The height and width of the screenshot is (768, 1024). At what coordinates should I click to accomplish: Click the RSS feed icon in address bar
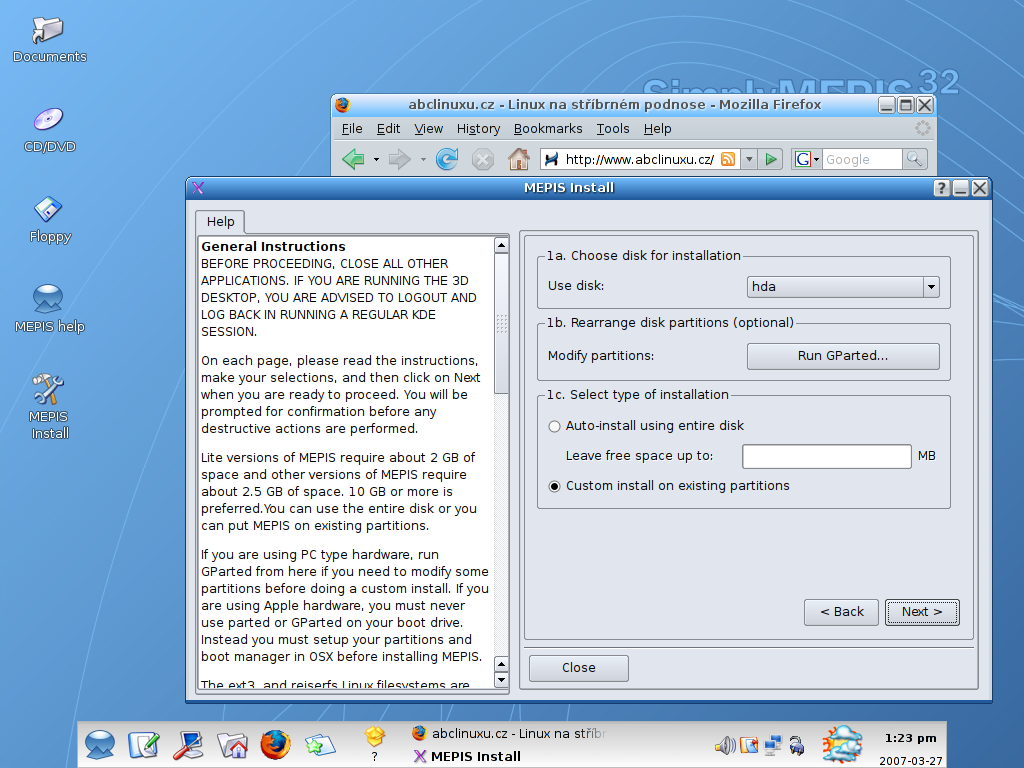tap(728, 159)
